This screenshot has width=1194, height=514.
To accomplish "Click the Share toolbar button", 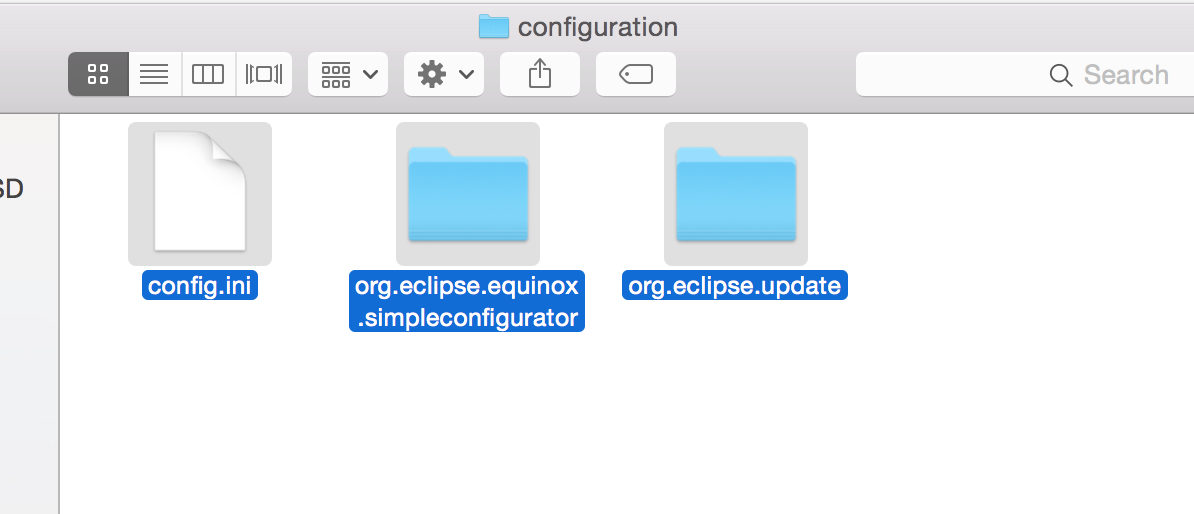I will 539,74.
